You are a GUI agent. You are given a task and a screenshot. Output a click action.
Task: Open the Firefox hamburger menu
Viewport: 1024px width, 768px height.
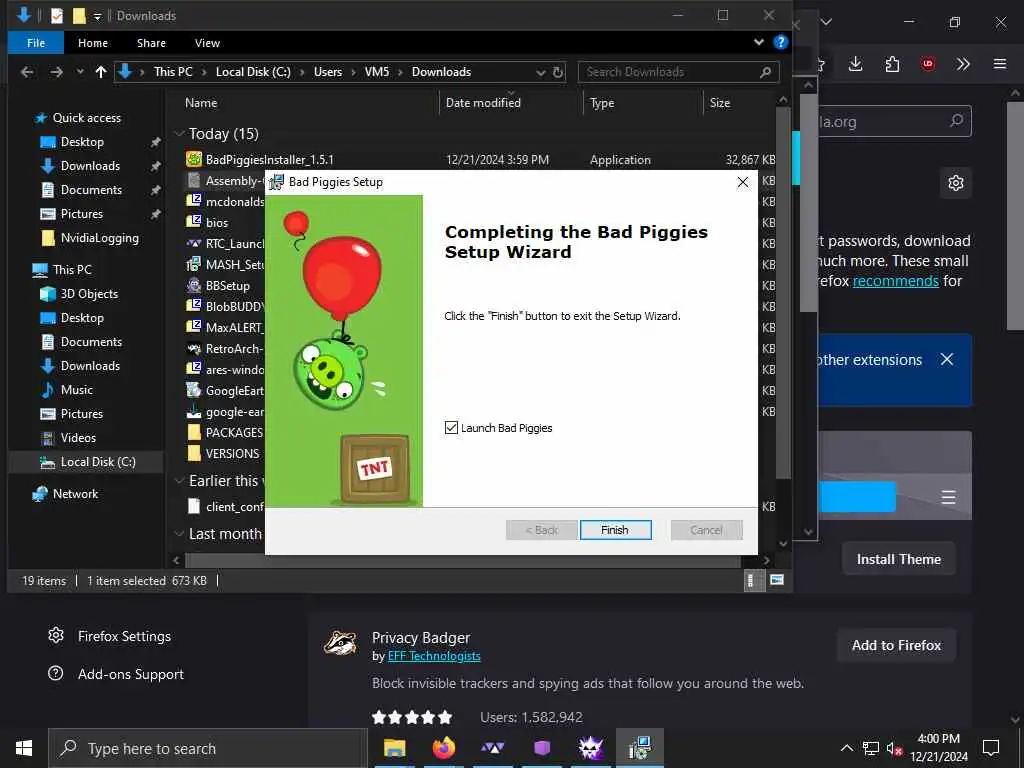pyautogui.click(x=1000, y=63)
